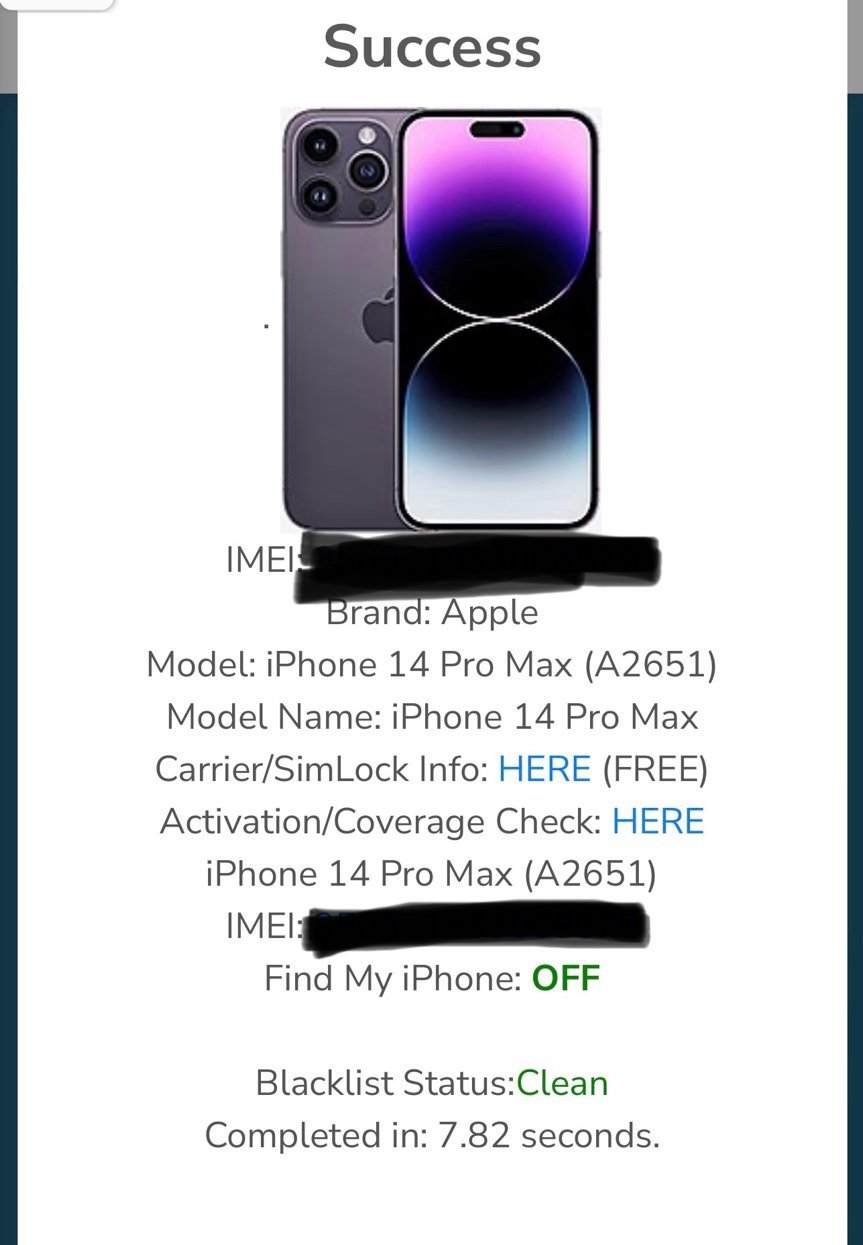
Task: Click the Blacklist Status label
Action: [385, 1083]
